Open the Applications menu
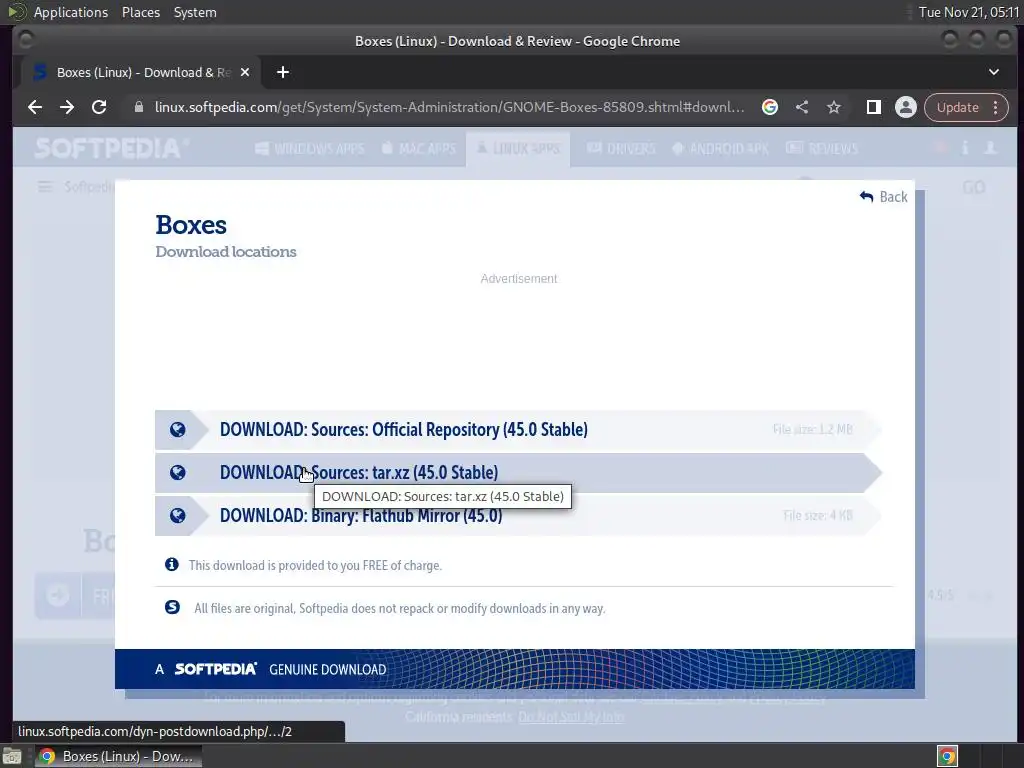 (x=71, y=12)
